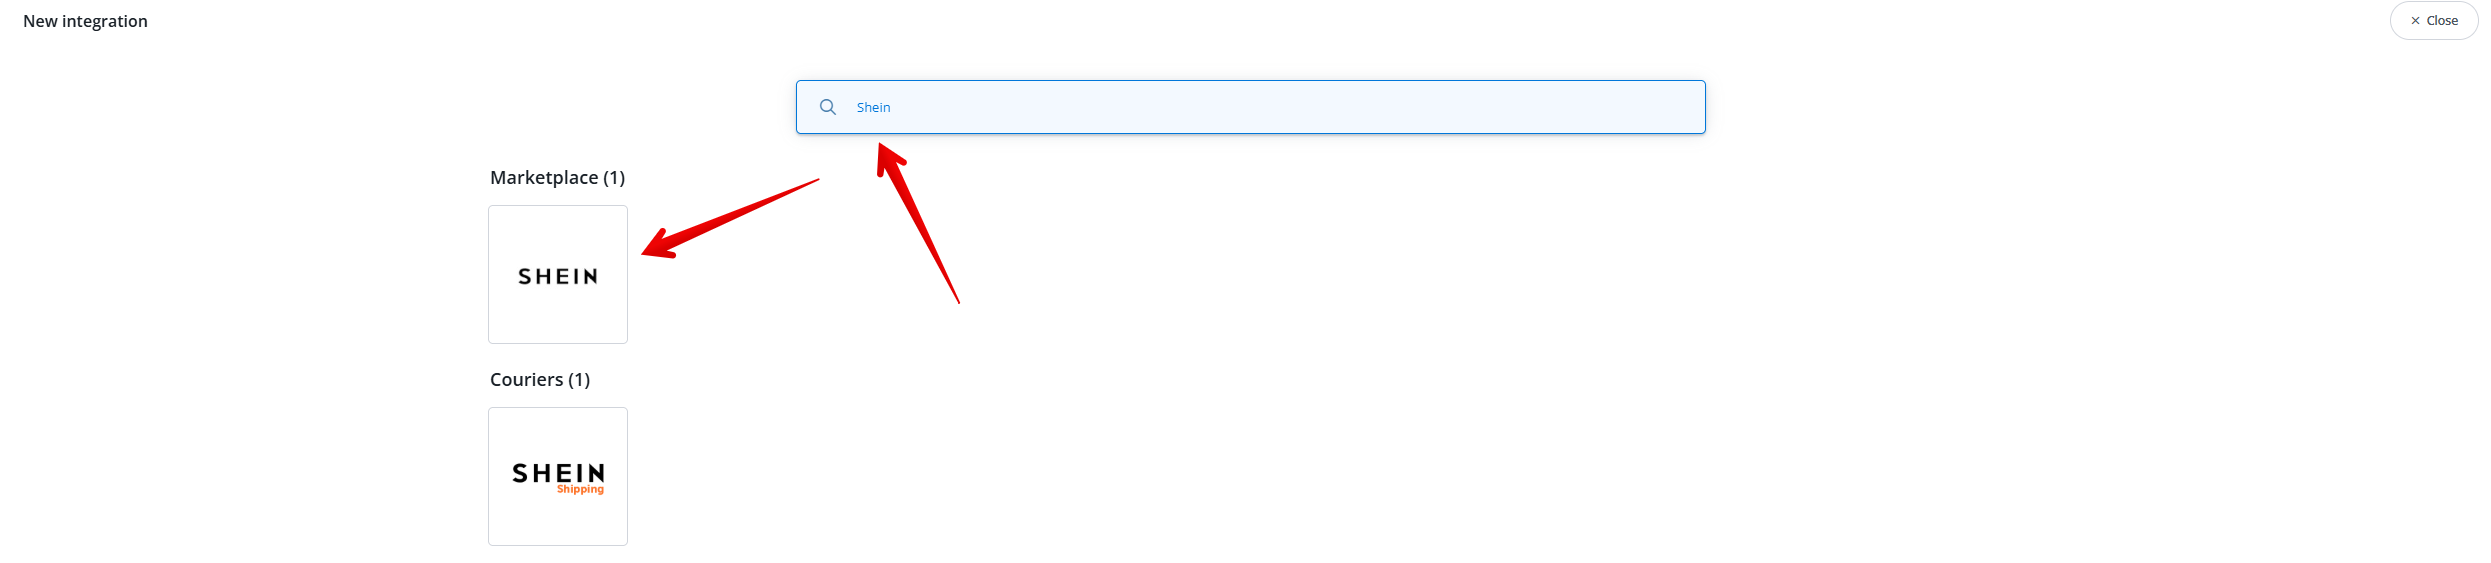Click the 'Close' label text
Viewport: 2491px width, 563px height.
2442,21
